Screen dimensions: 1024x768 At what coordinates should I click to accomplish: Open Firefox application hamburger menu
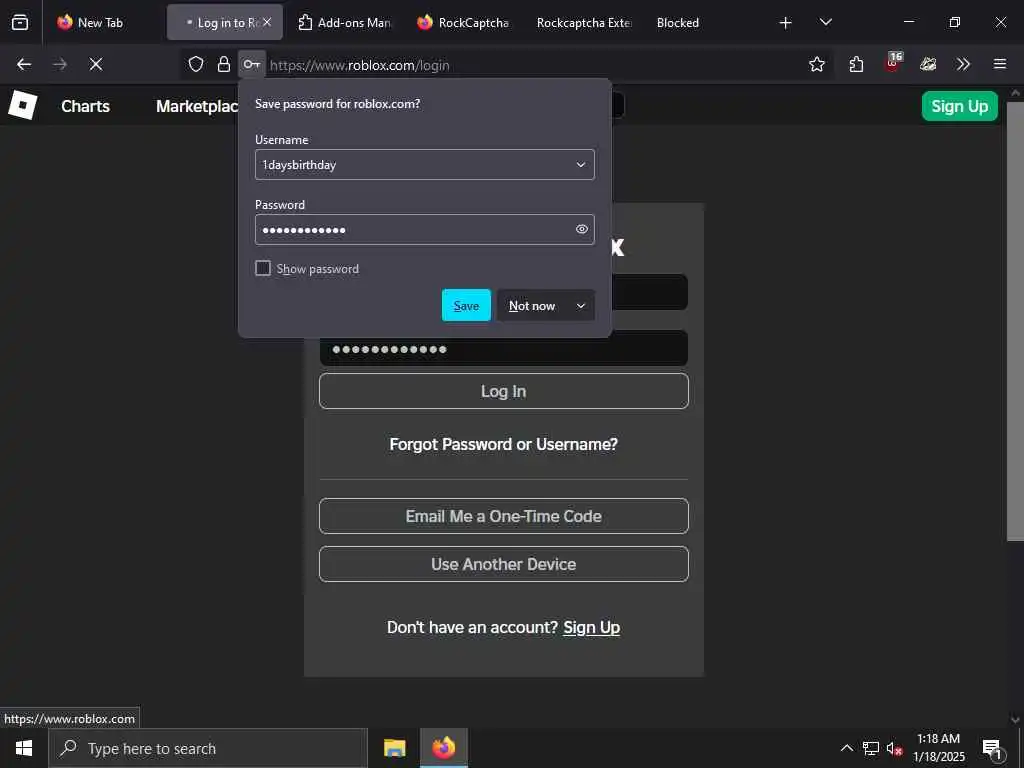pos(999,64)
